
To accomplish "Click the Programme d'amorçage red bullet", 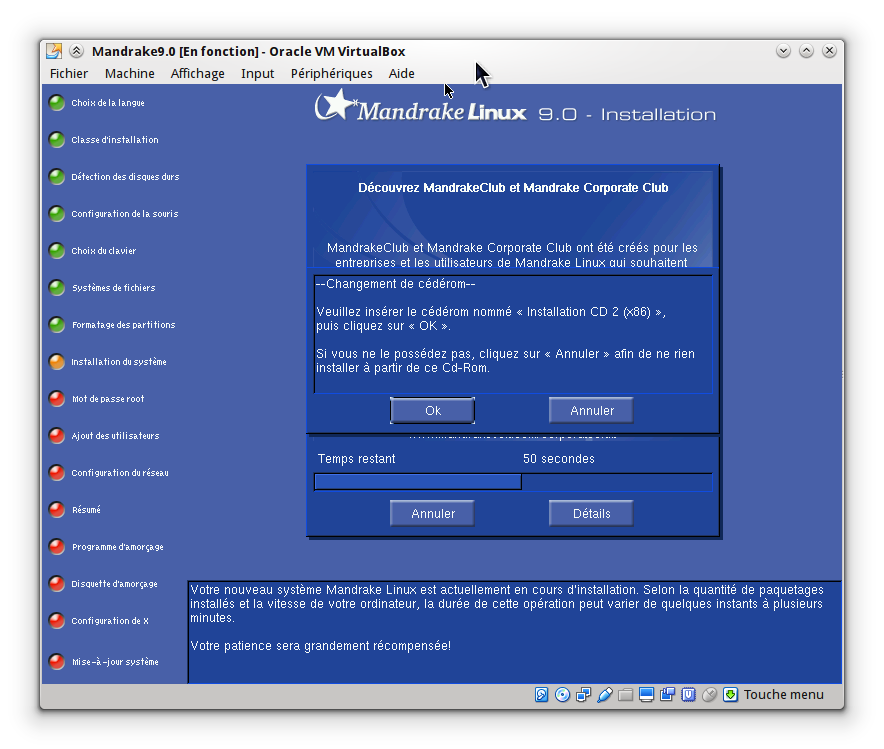I will pyautogui.click(x=57, y=547).
